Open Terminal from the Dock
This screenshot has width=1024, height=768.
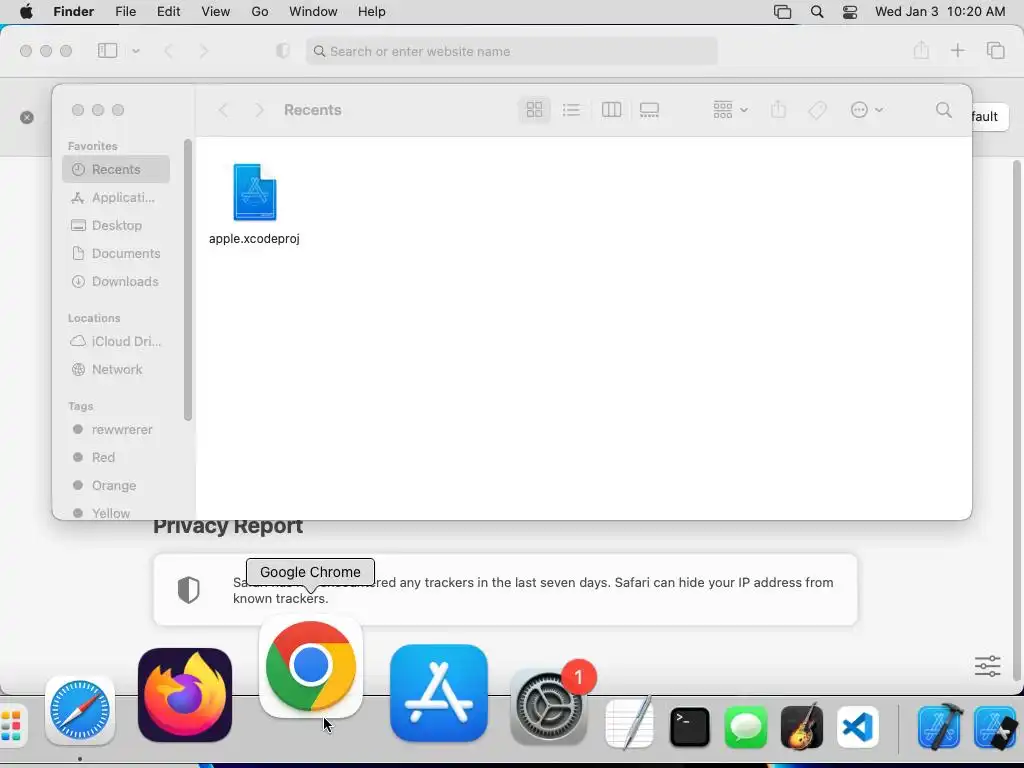point(690,726)
